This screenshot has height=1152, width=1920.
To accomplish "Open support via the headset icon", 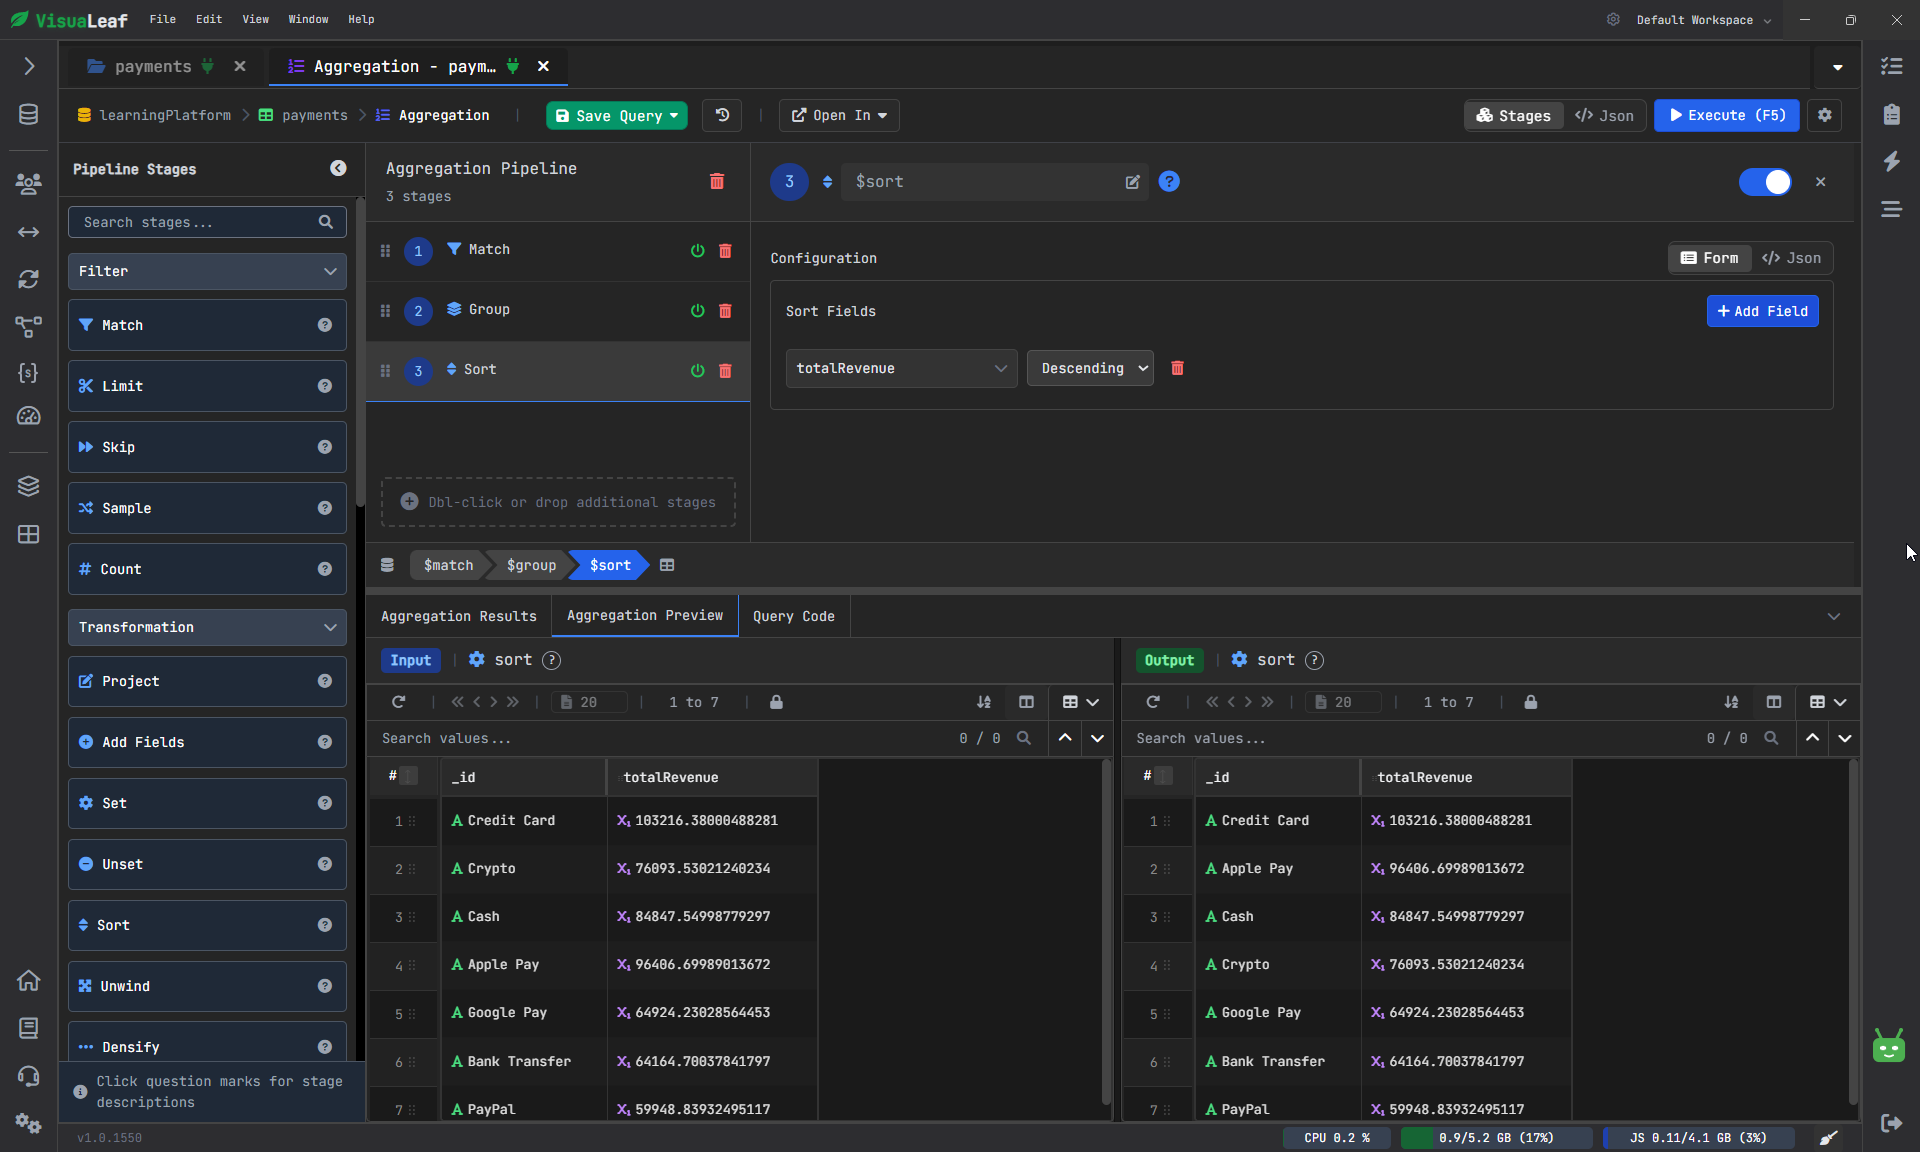I will coord(28,1076).
